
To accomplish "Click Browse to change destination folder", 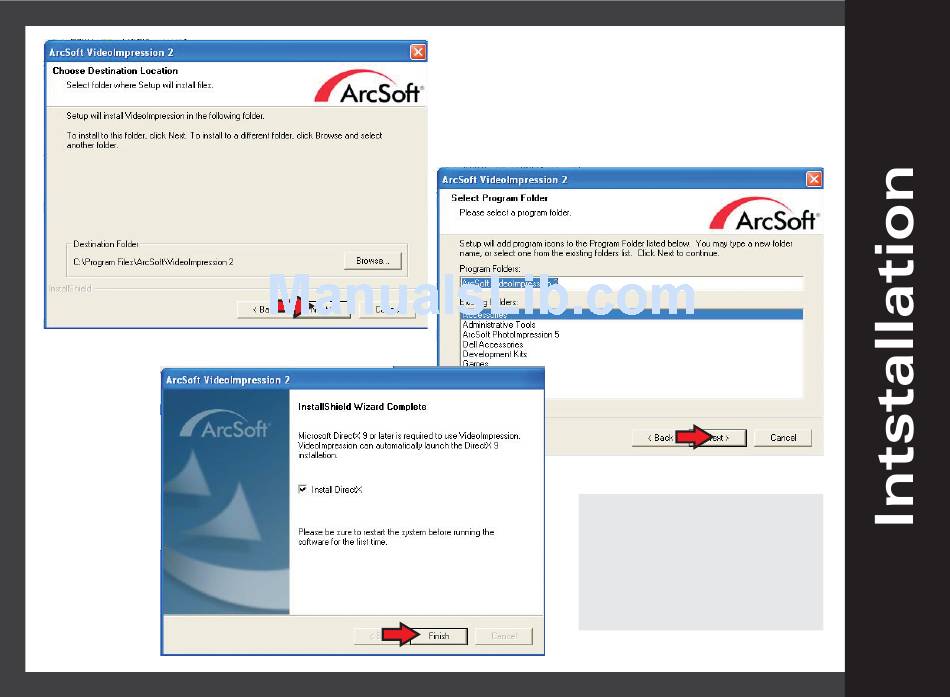I will tap(372, 261).
